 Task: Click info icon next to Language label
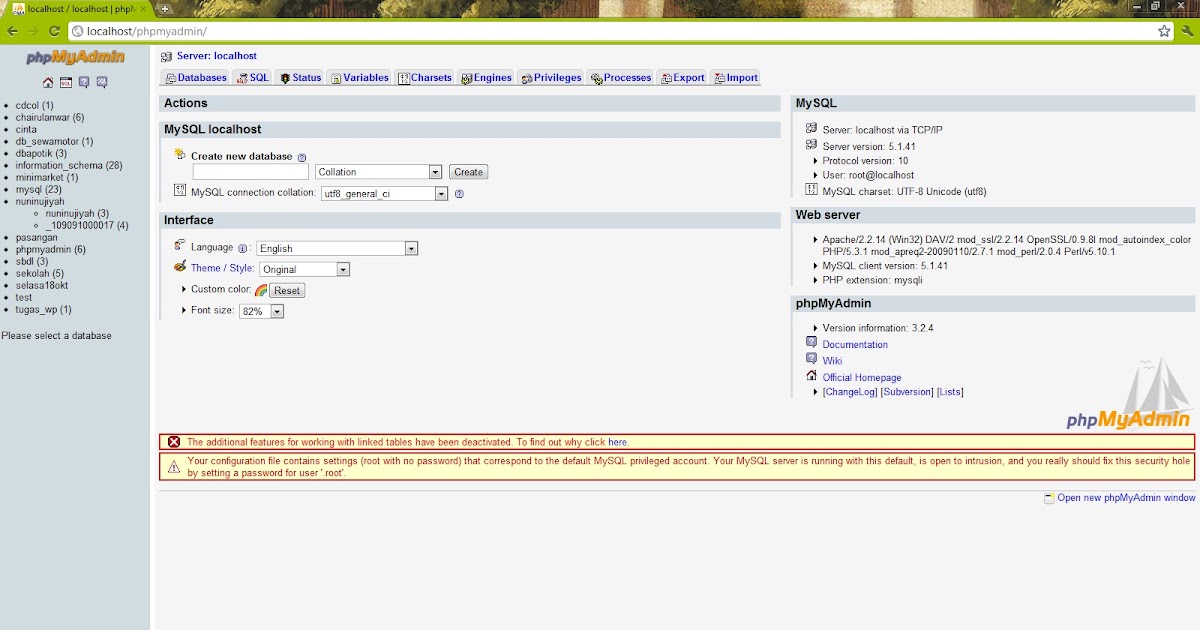(x=243, y=248)
